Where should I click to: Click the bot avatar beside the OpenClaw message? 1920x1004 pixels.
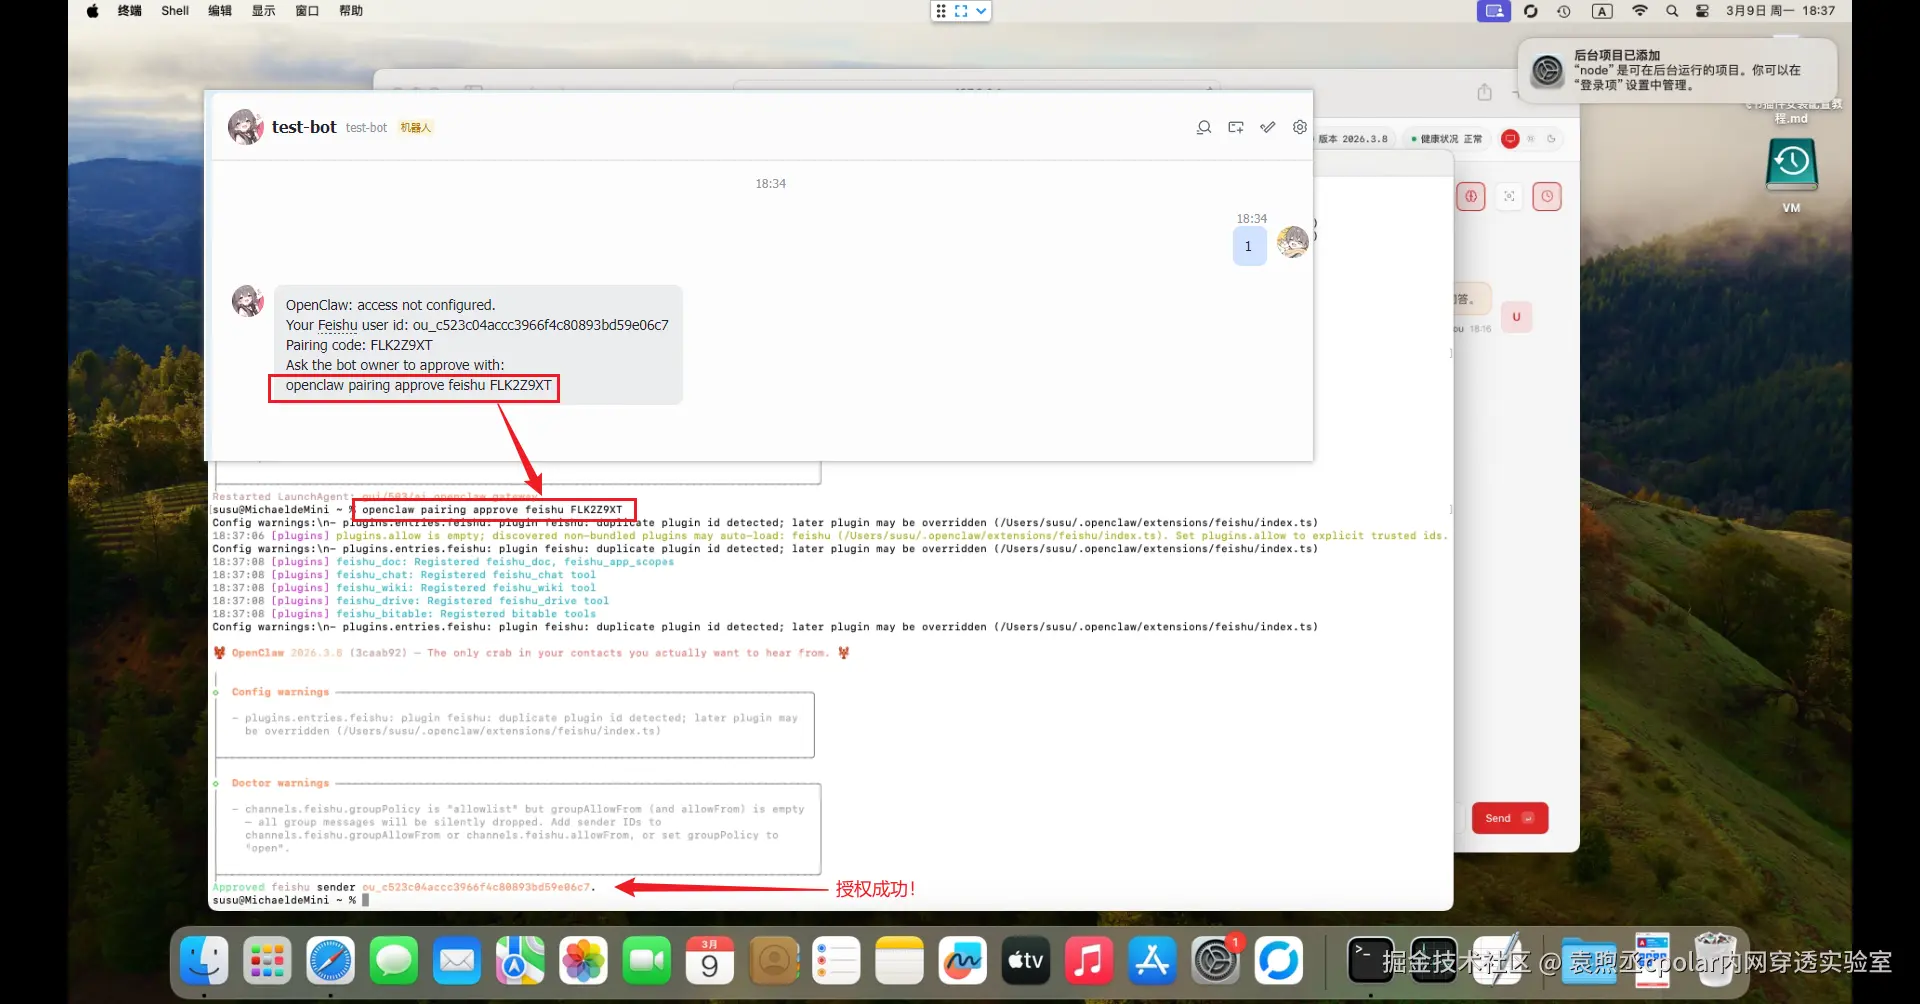click(248, 301)
